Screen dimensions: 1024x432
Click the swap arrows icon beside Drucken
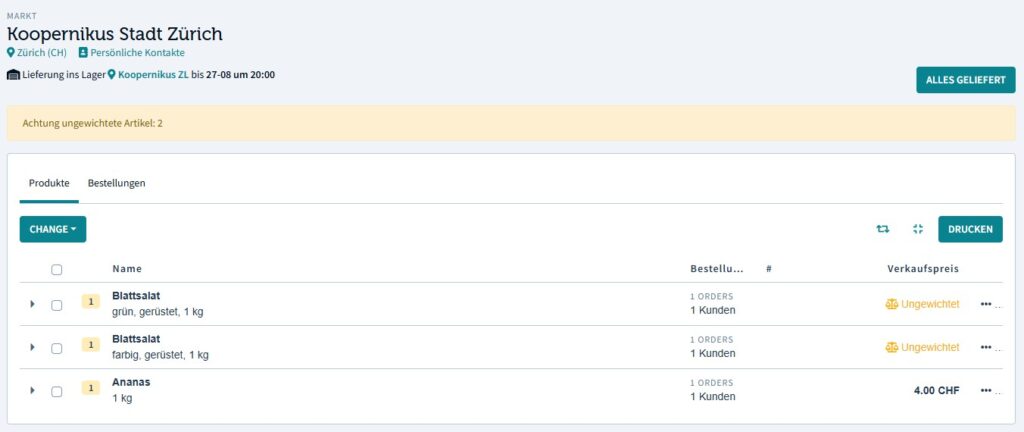click(882, 229)
